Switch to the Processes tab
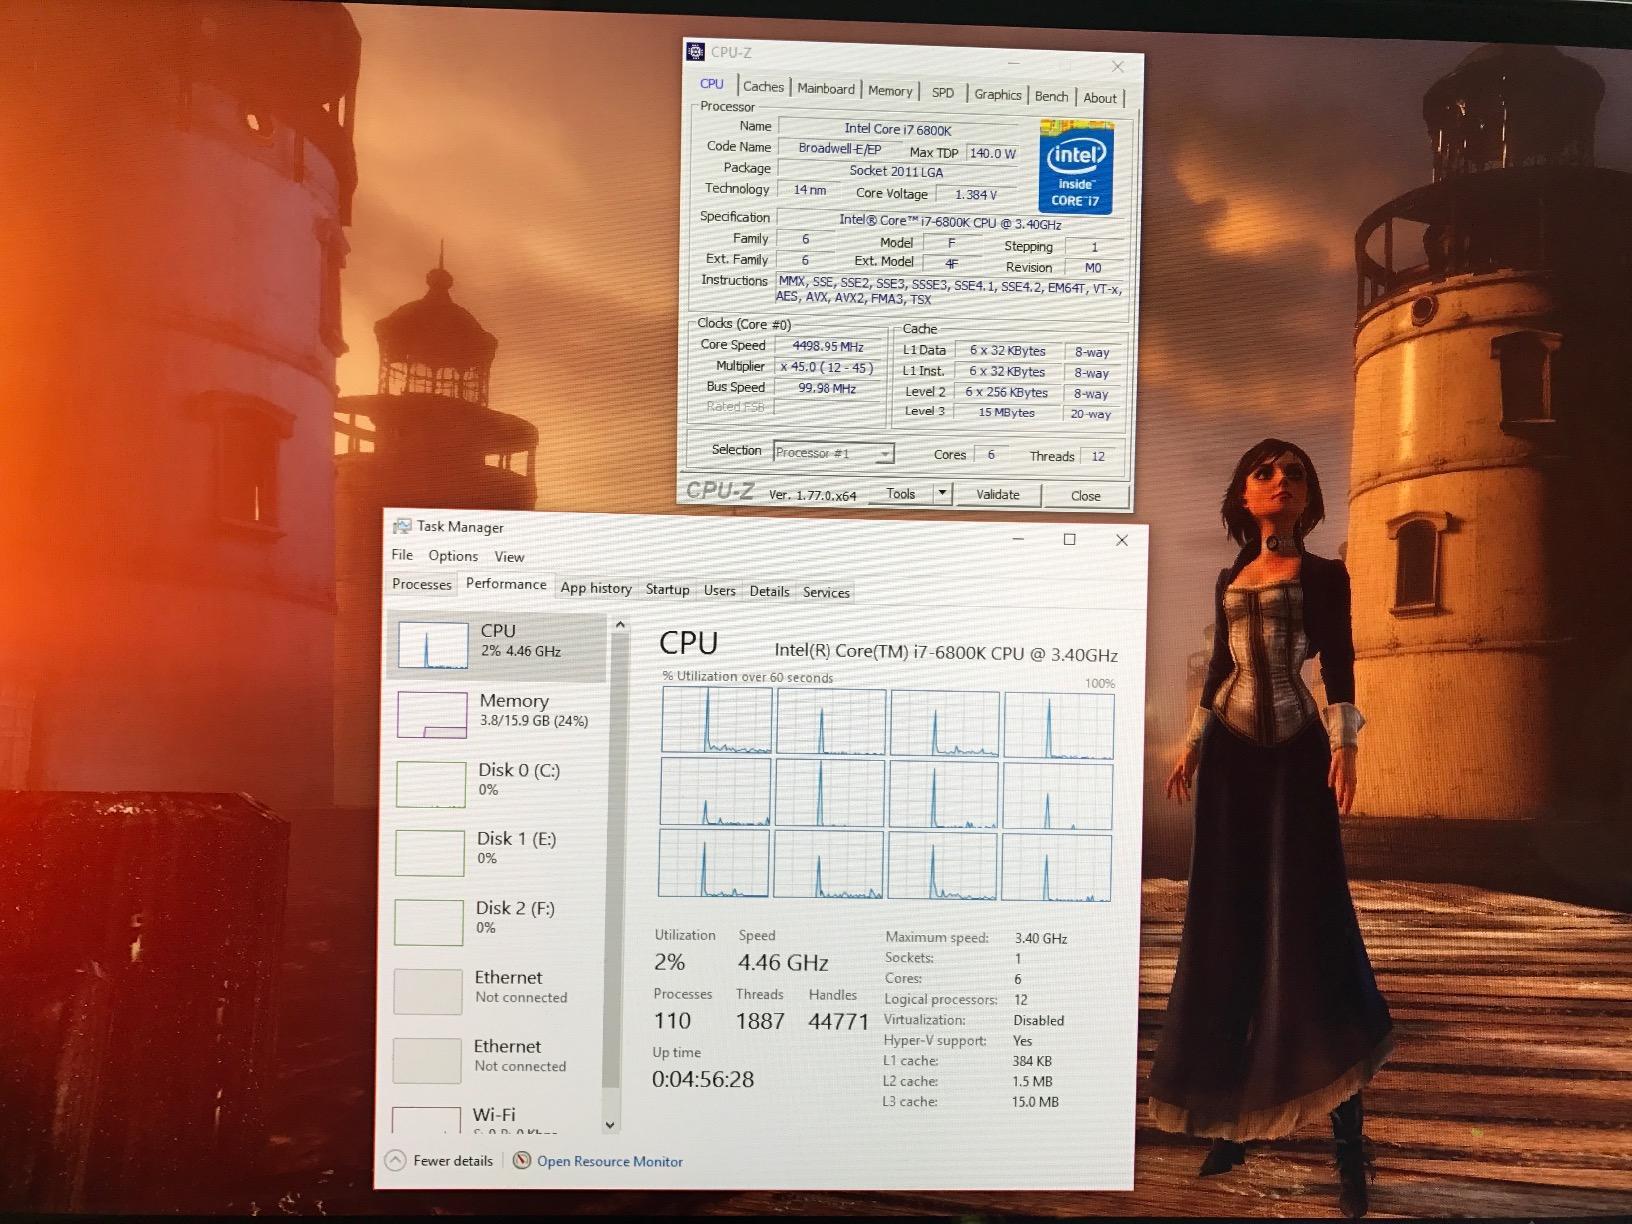The height and width of the screenshot is (1224, 1632). tap(421, 584)
